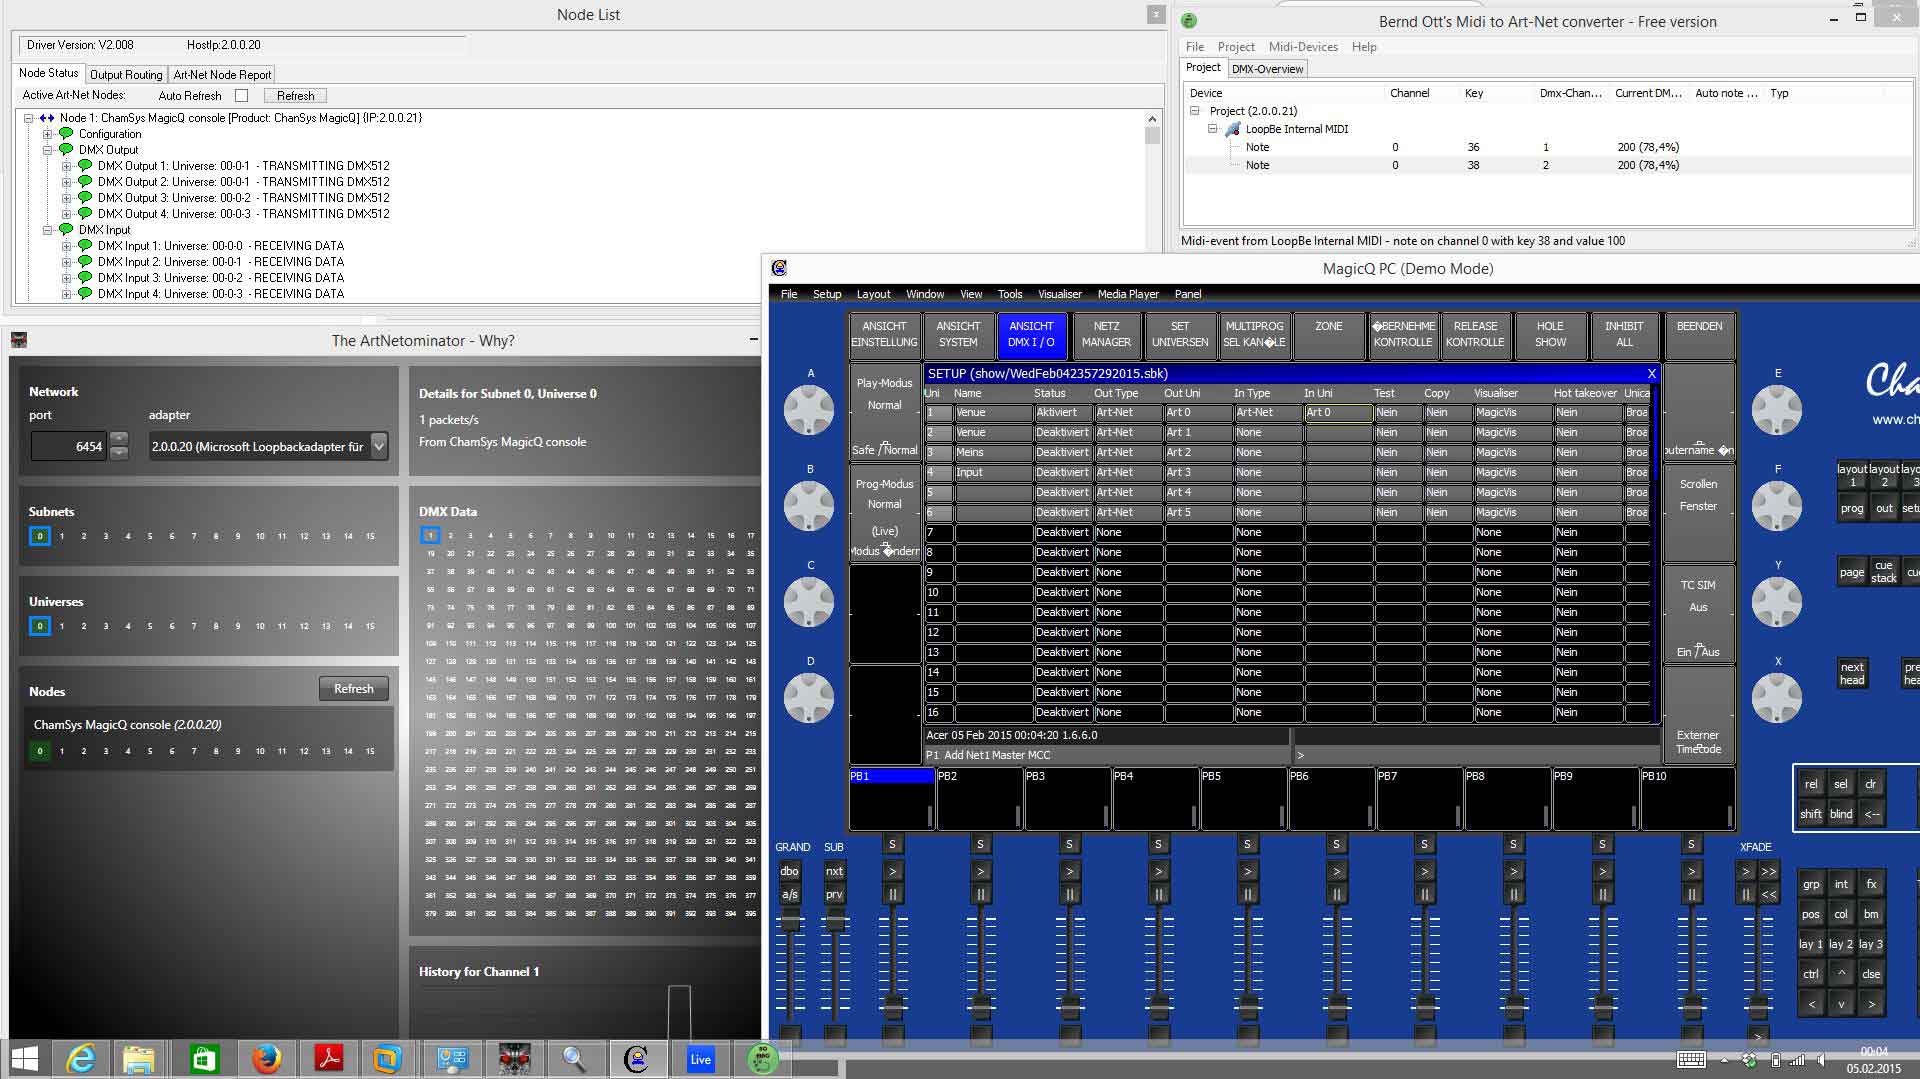Click encoder wheel E in MagicQ
1920x1079 pixels.
(1777, 409)
